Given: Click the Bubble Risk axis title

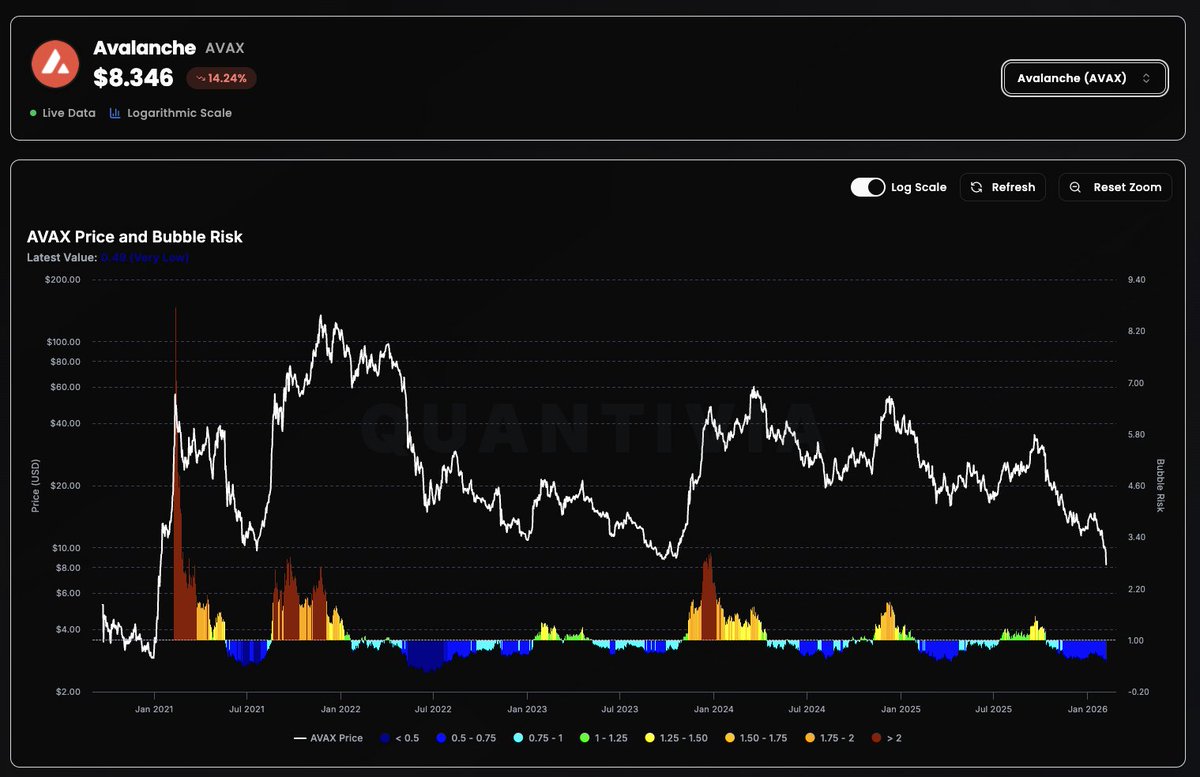Looking at the screenshot, I should click(1161, 486).
